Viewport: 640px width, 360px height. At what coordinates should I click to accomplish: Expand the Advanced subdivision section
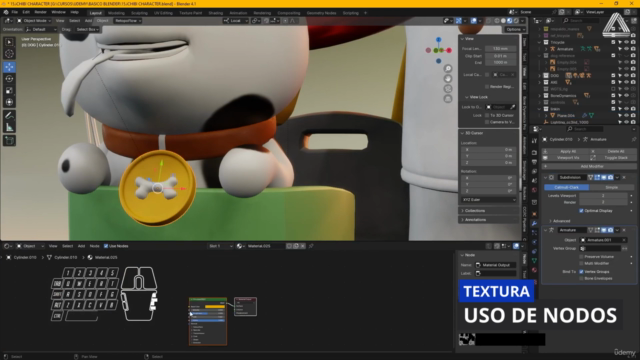[561, 221]
